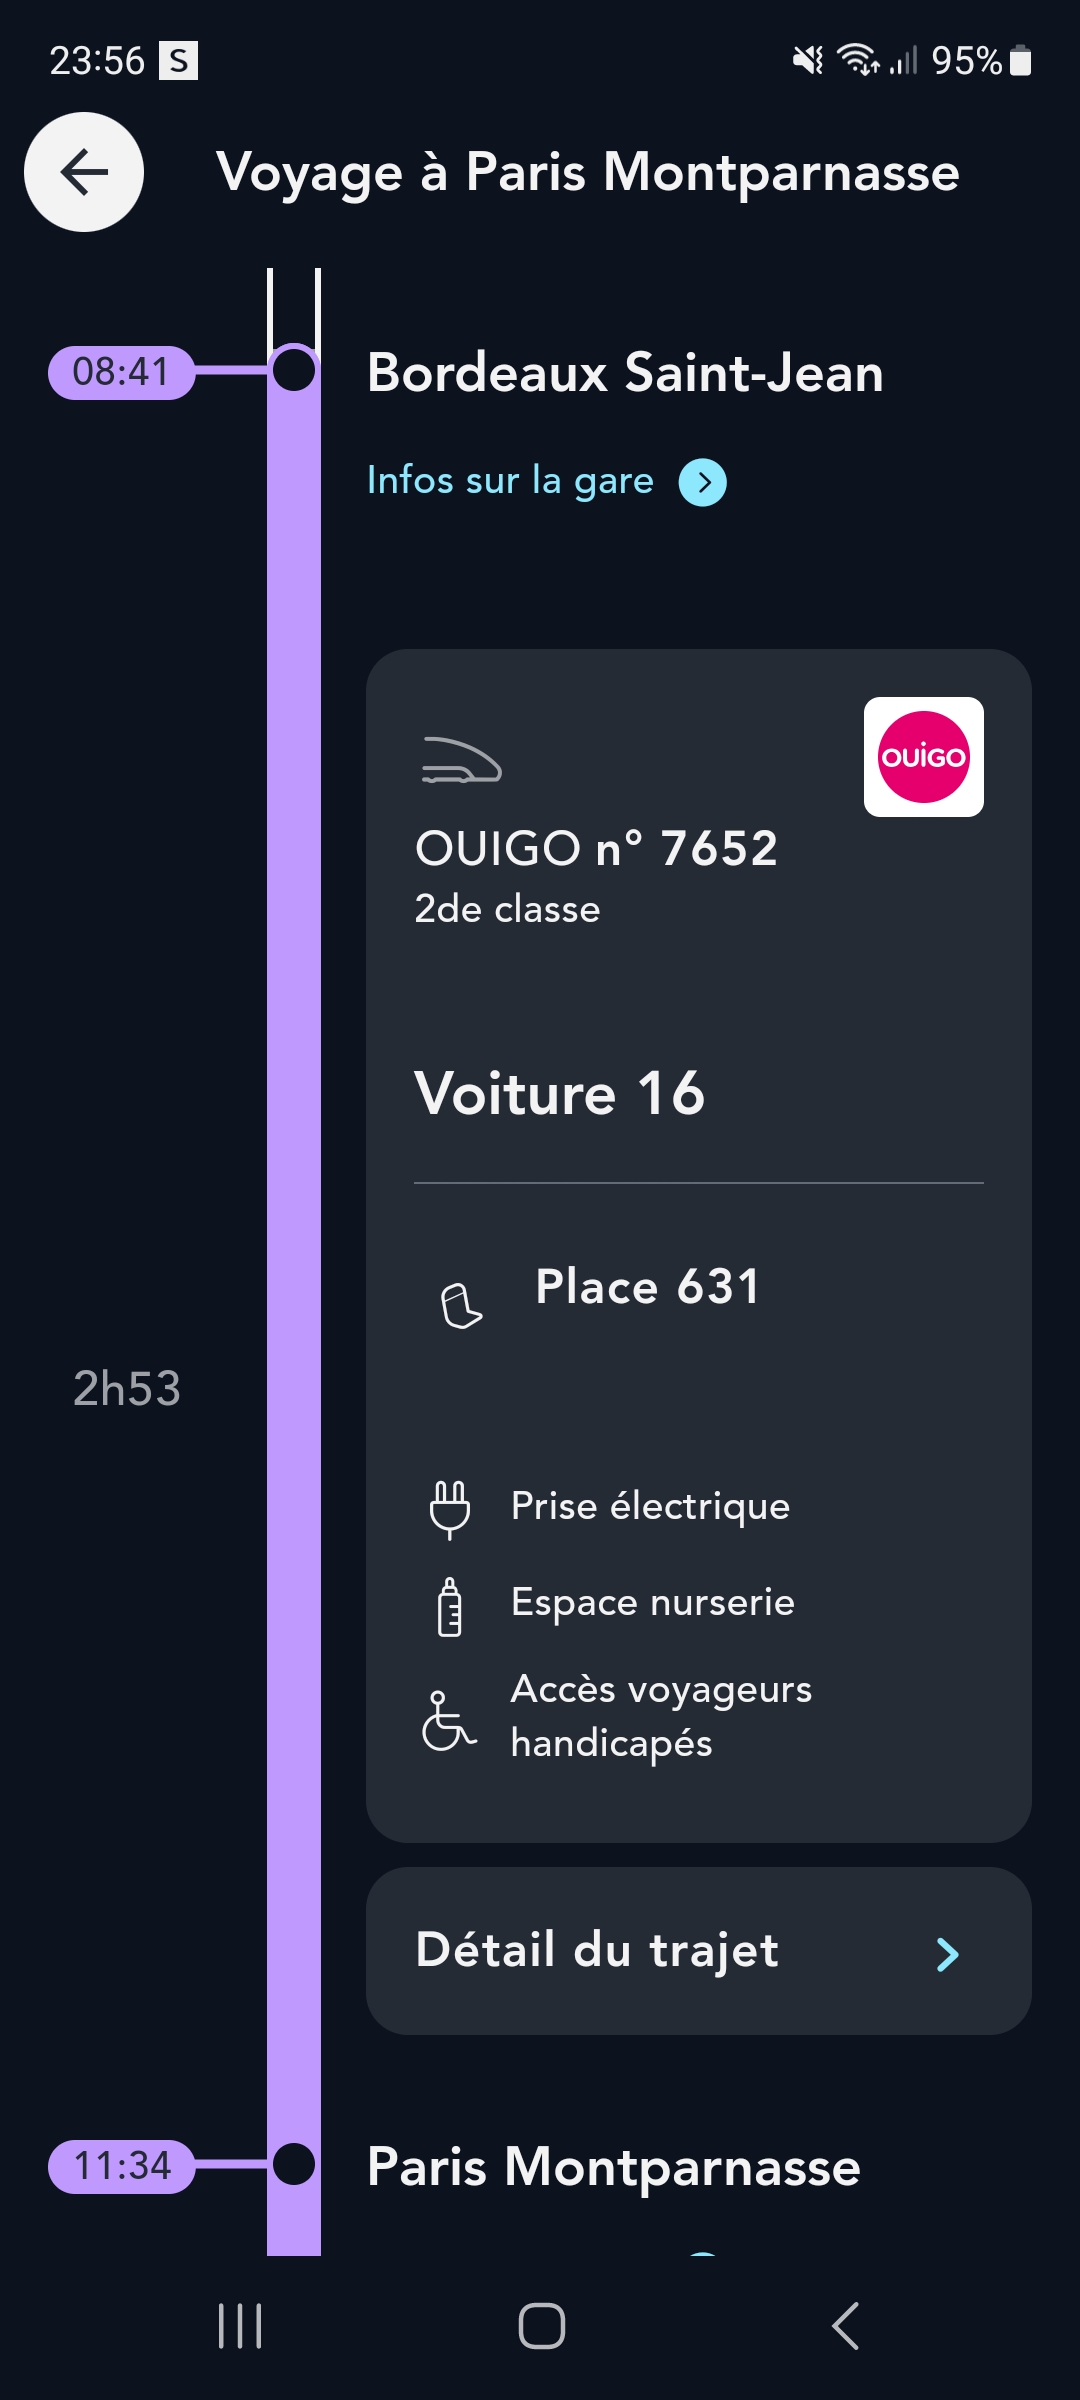Select Paris Montparnasse arrival station
1080x2400 pixels.
tap(613, 2167)
